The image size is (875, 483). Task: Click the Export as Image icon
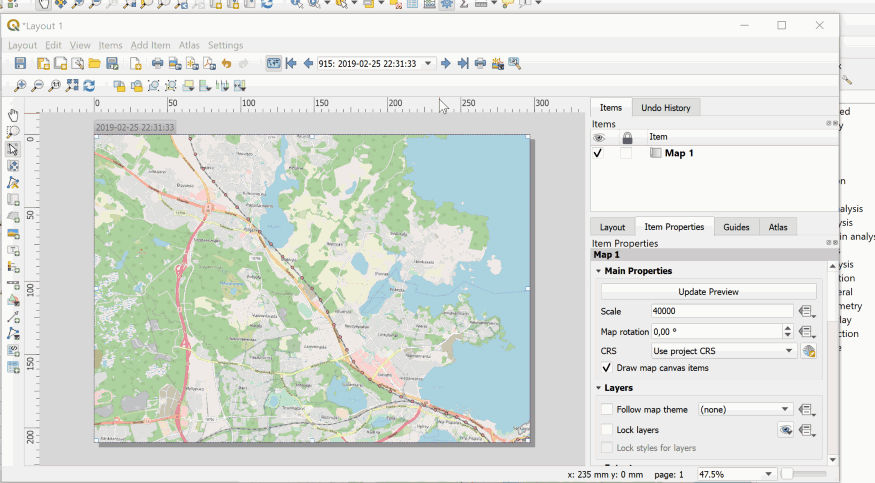[x=175, y=64]
